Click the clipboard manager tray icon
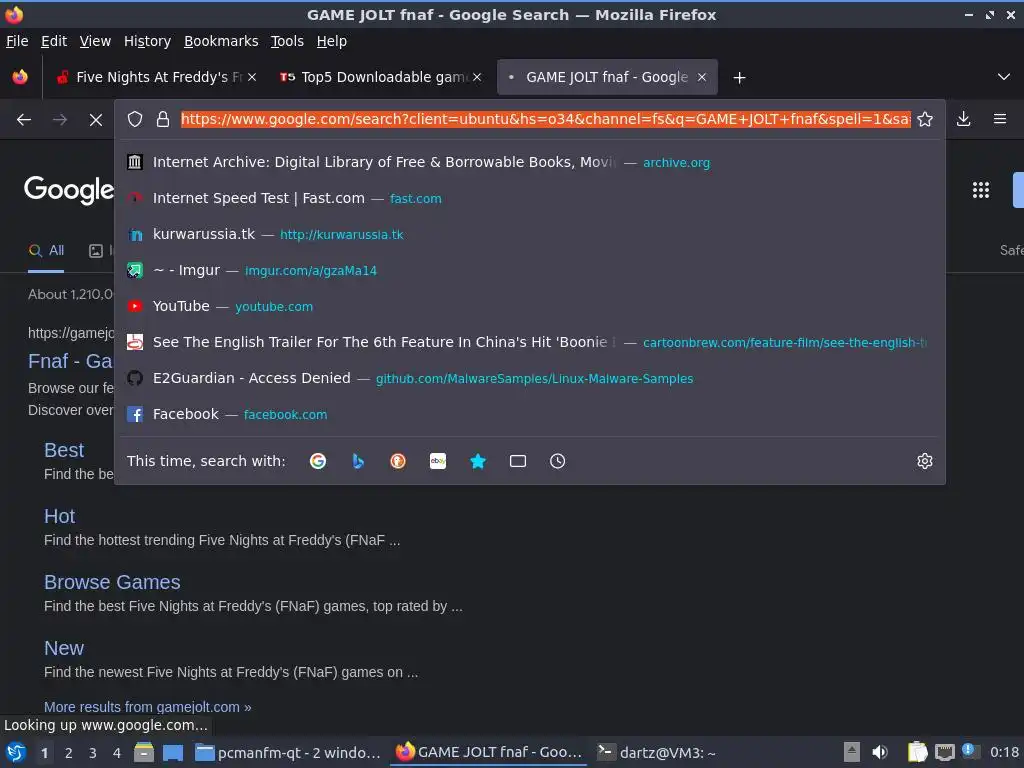The height and width of the screenshot is (768, 1024). 917,752
